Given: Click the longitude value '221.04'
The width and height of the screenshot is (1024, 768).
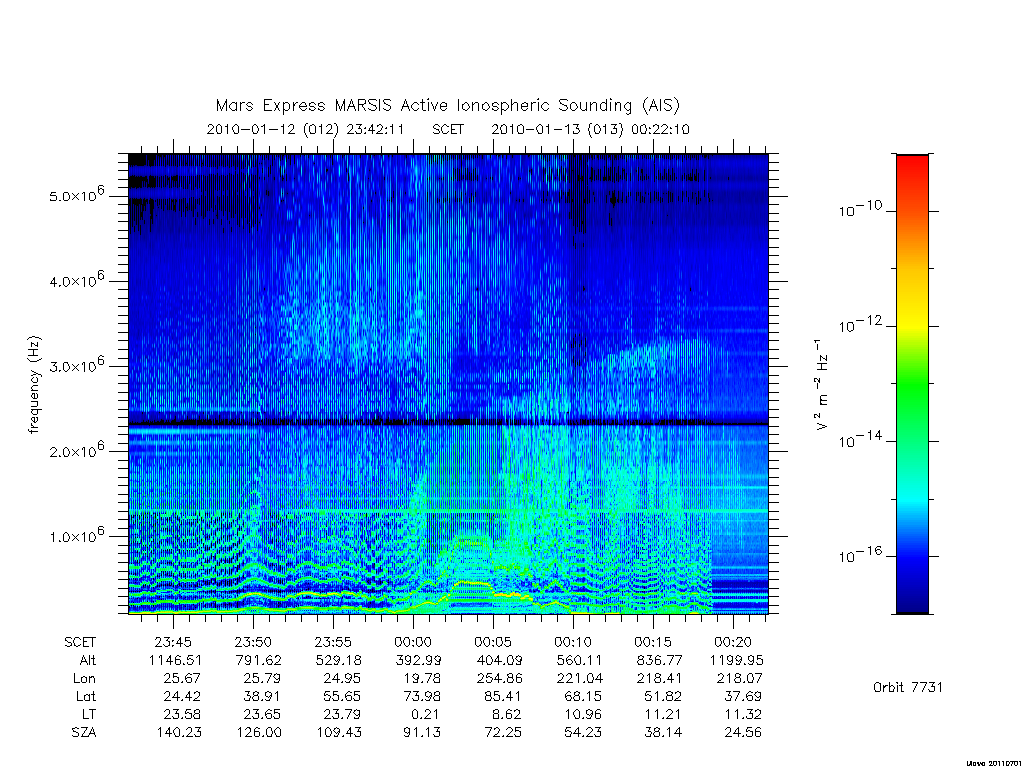Looking at the screenshot, I should [578, 679].
